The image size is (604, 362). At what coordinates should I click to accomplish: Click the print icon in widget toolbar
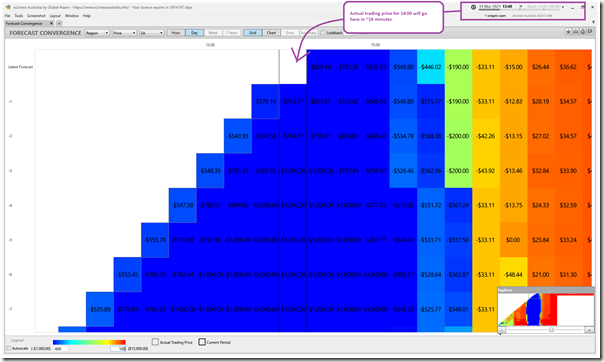click(x=575, y=32)
